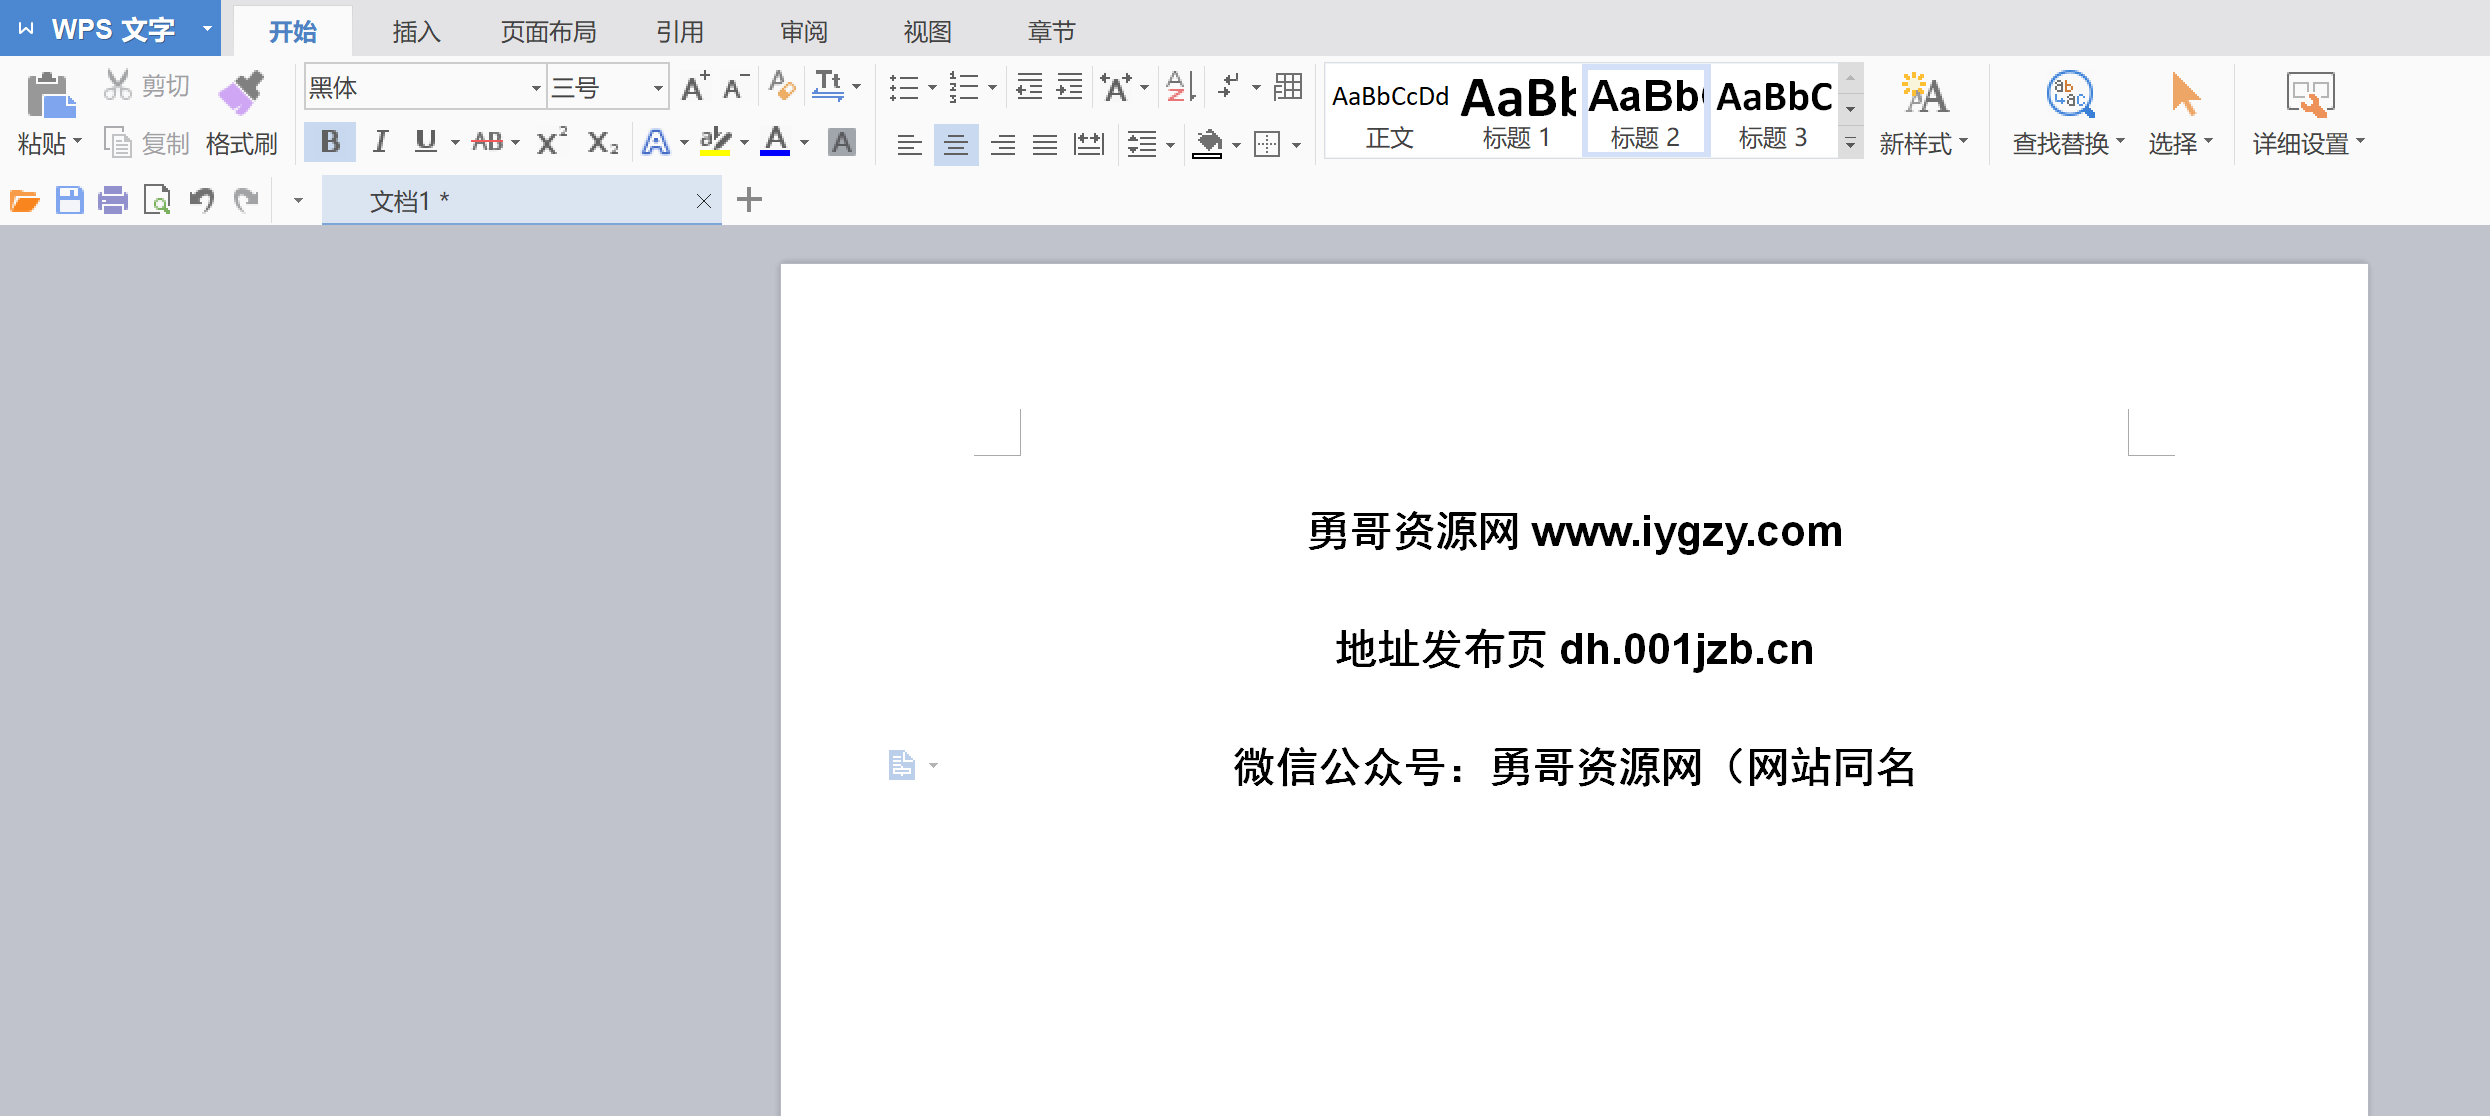Click the text line 地址发布页 dh.001jzb.cn

(x=1575, y=649)
